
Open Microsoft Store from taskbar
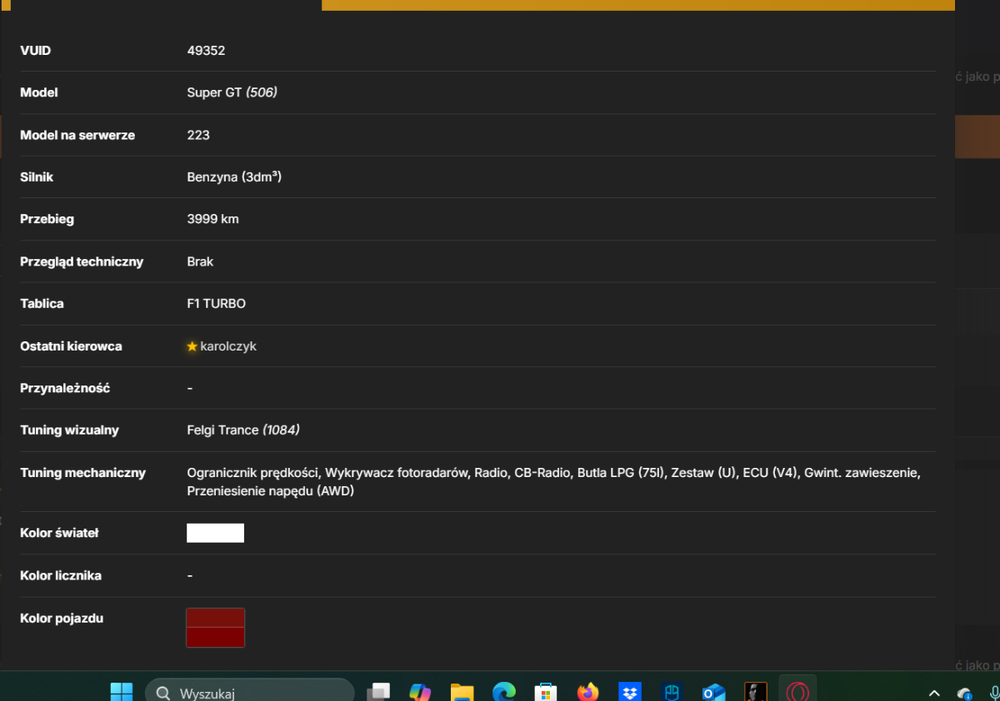[x=546, y=692]
